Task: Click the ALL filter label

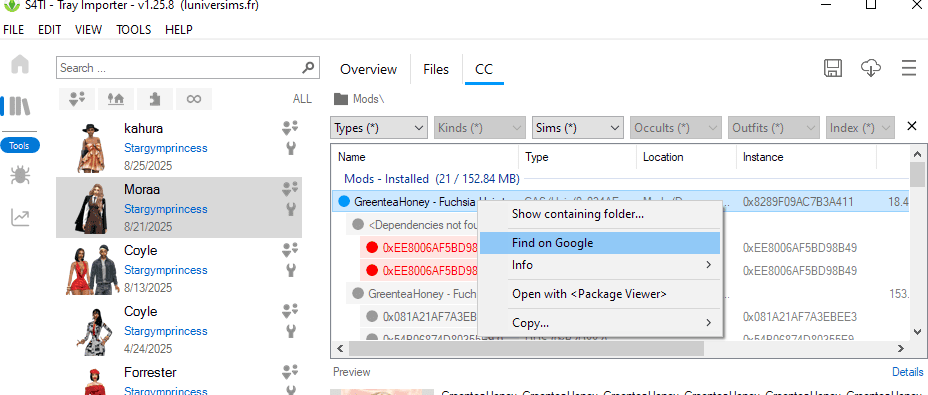Action: (302, 99)
